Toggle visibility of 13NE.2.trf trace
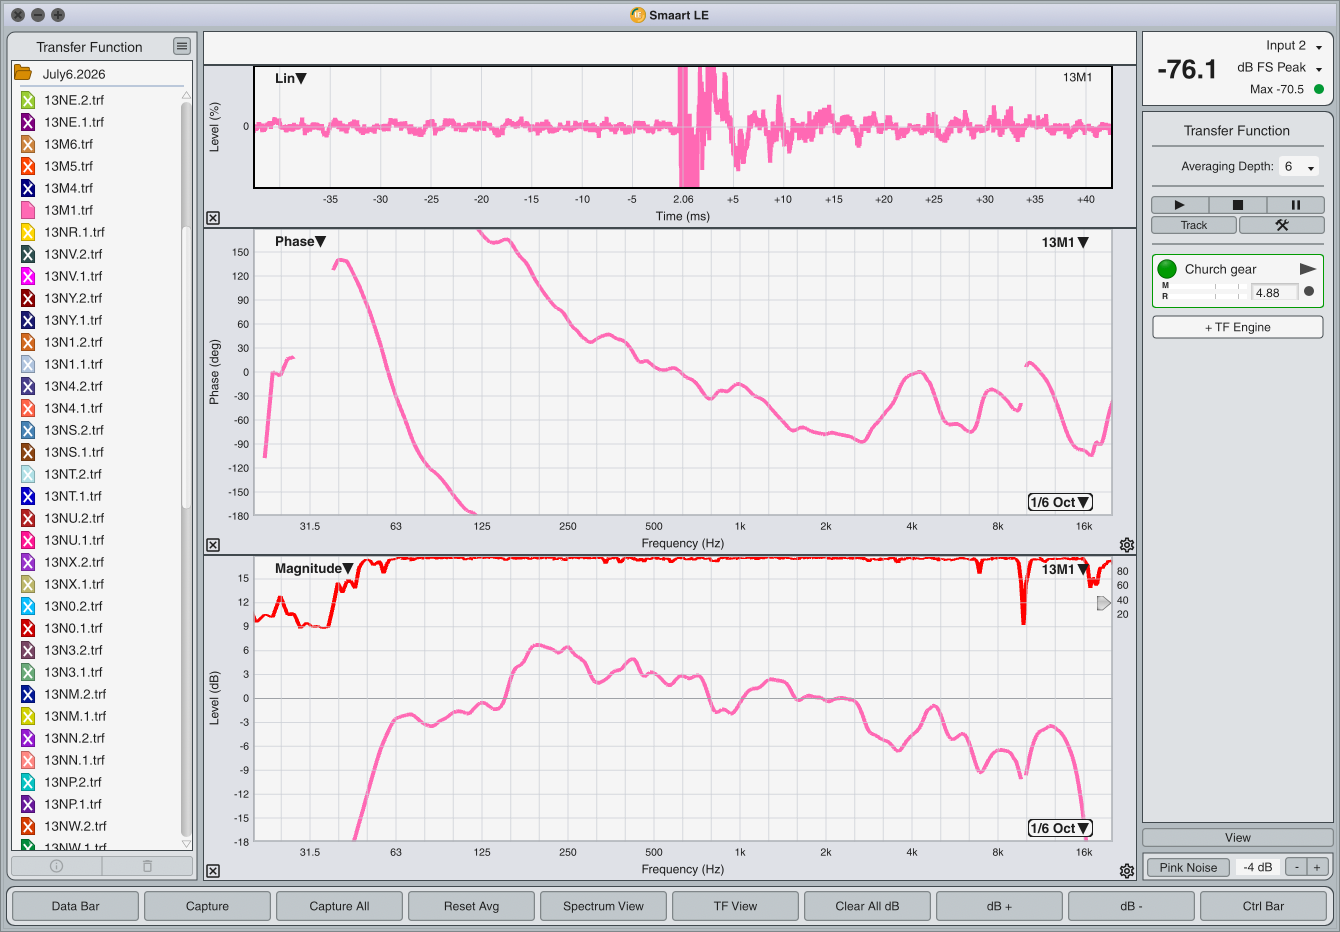1340x932 pixels. pyautogui.click(x=28, y=100)
